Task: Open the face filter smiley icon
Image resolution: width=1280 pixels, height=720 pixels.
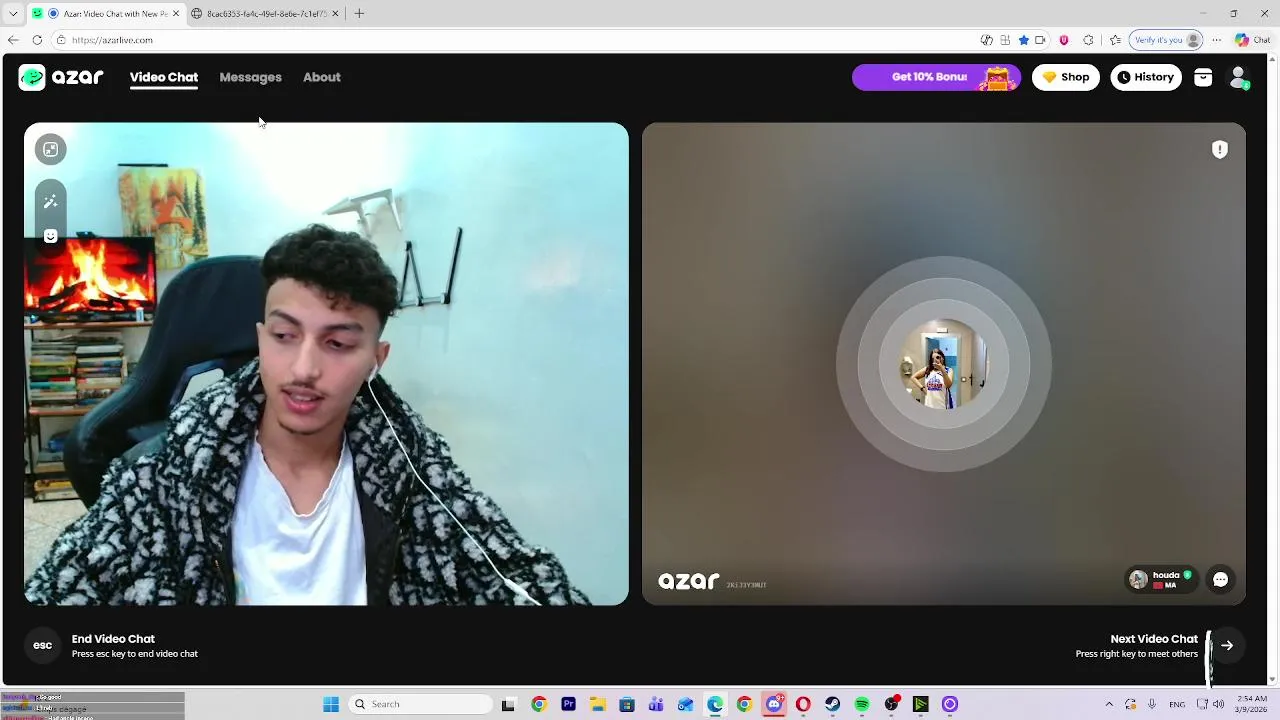Action: point(50,236)
